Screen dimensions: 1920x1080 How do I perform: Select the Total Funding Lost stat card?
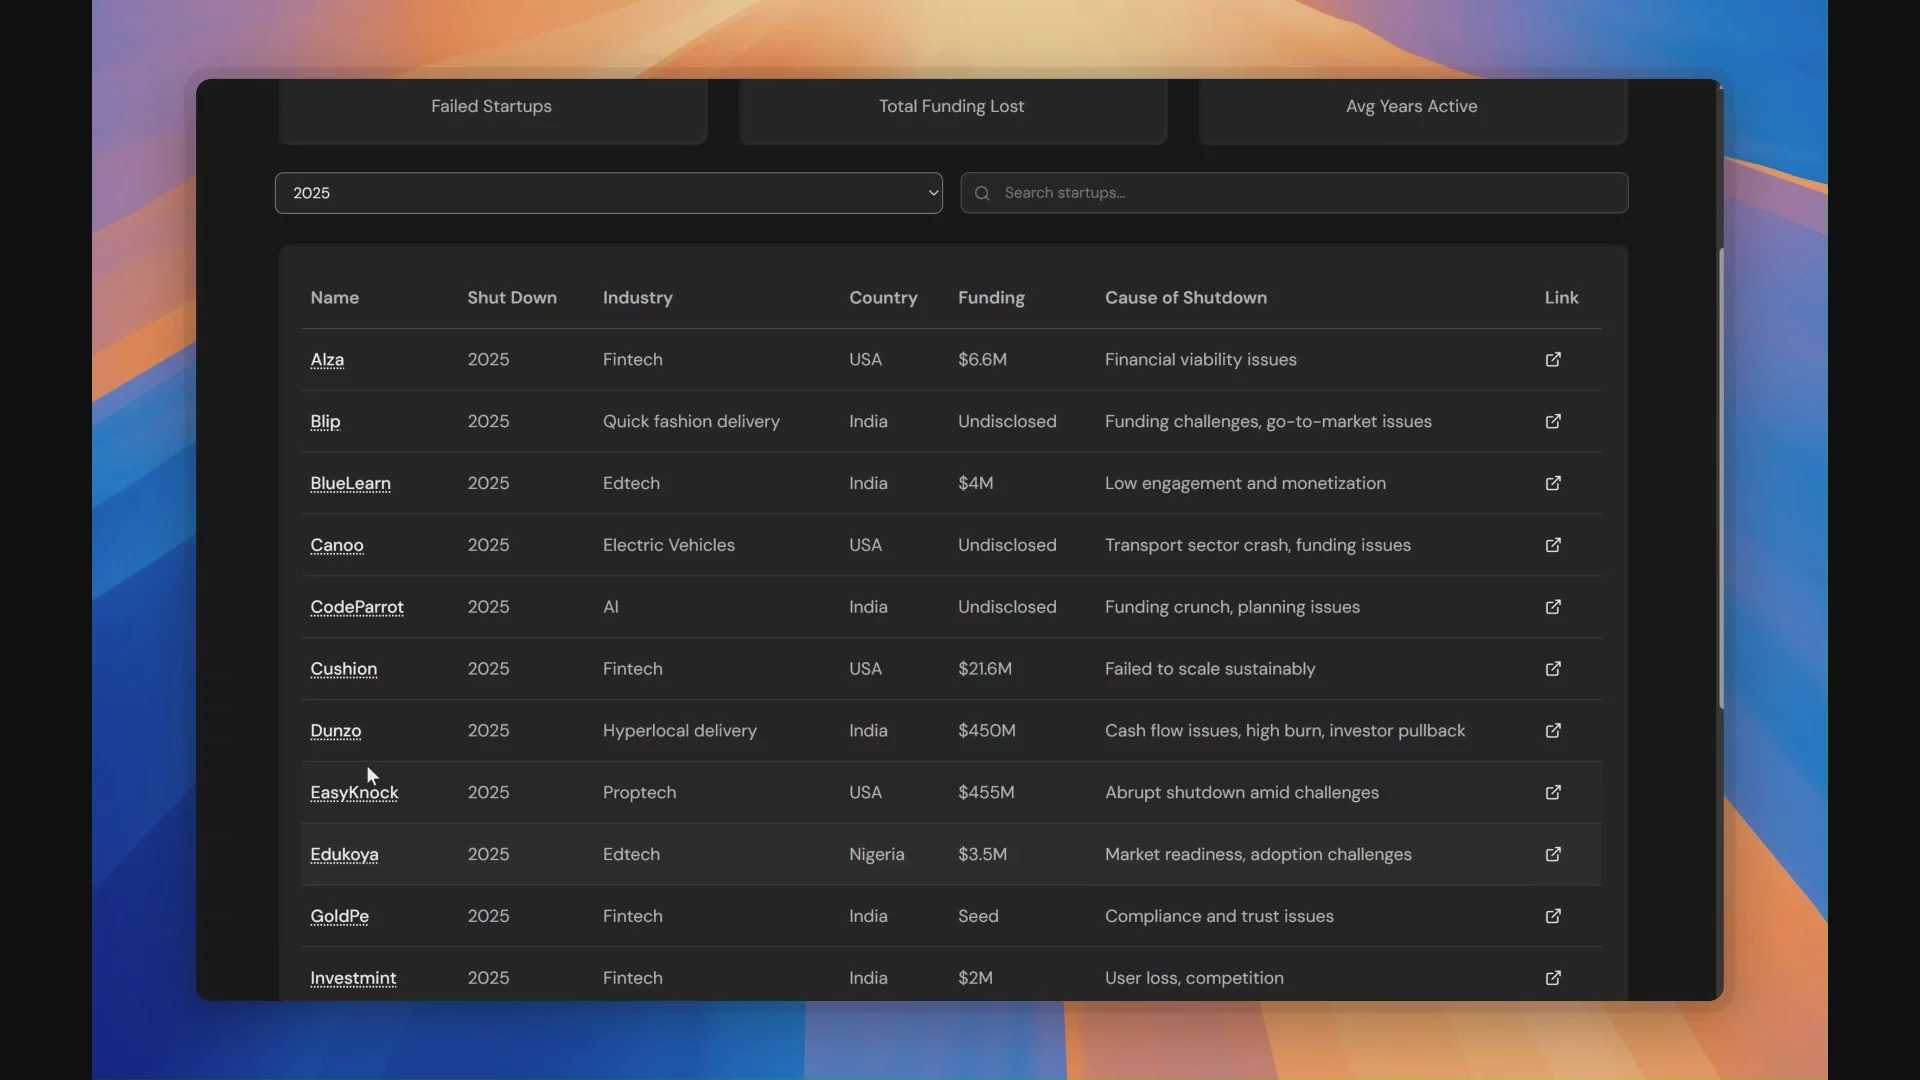951,108
